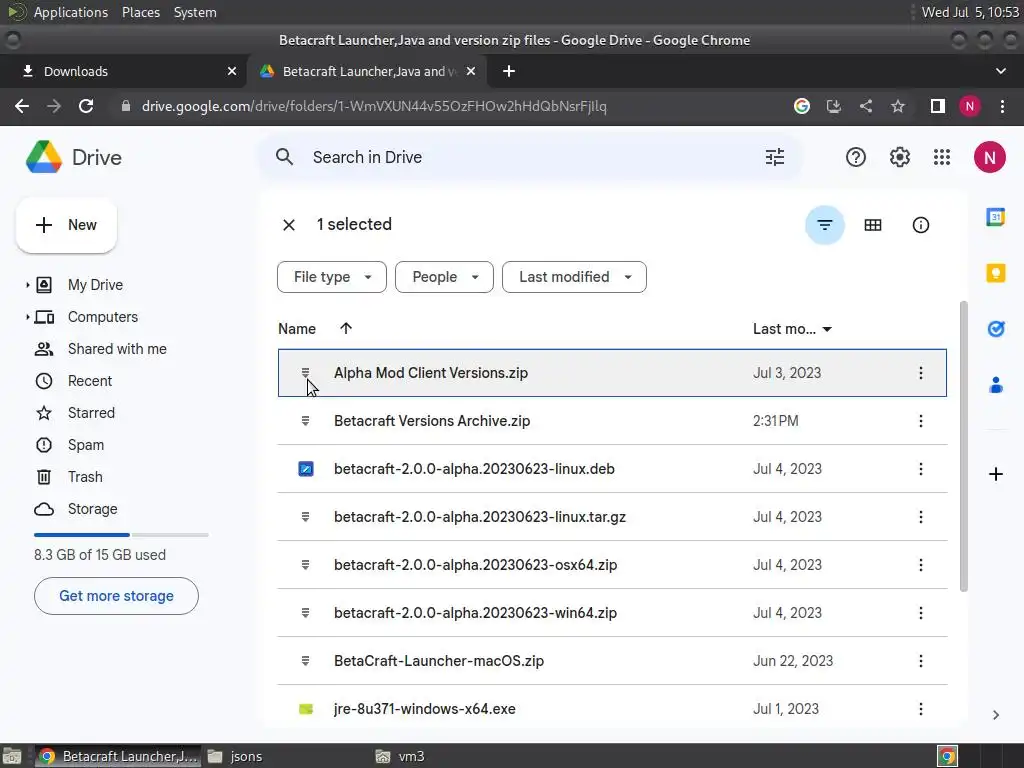Screen dimensions: 1024x768
Task: Expand My Drive tree arrow
Action: point(27,285)
